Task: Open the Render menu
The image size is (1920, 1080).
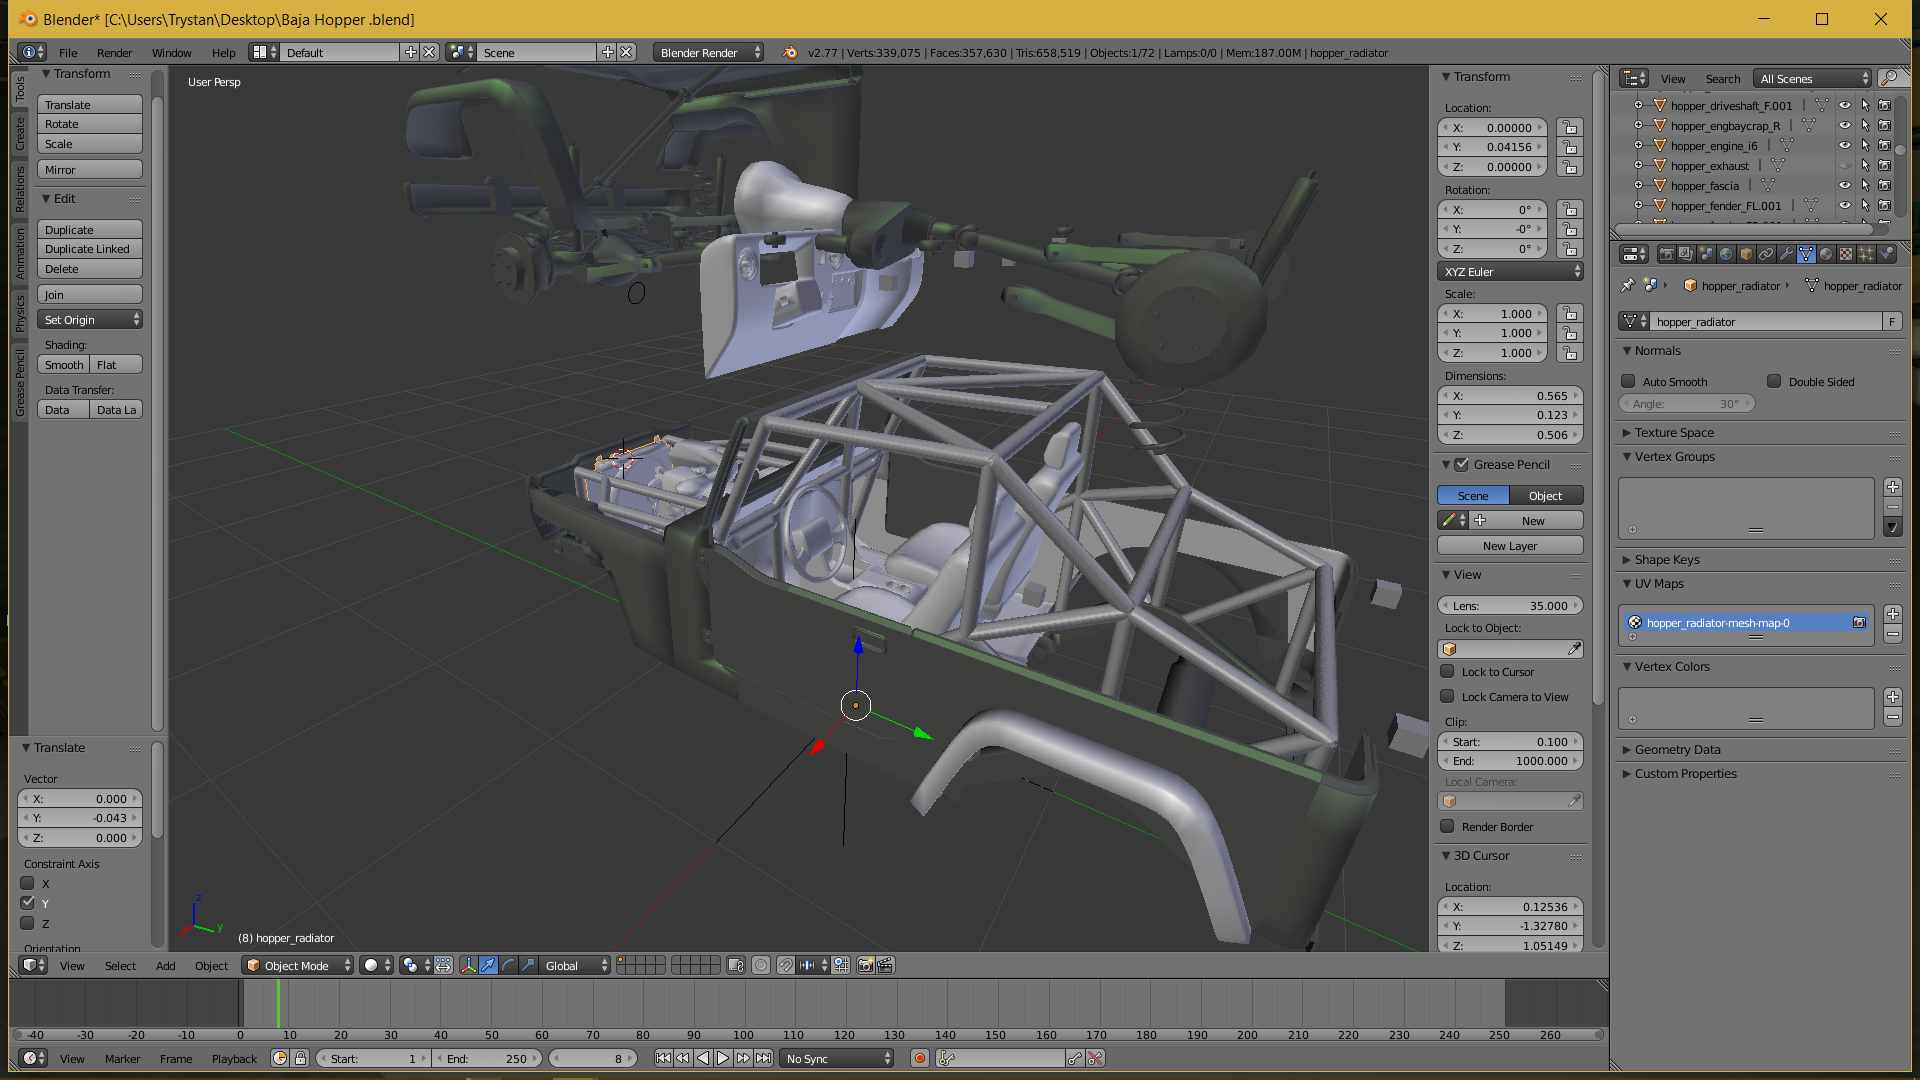Action: pyautogui.click(x=114, y=52)
